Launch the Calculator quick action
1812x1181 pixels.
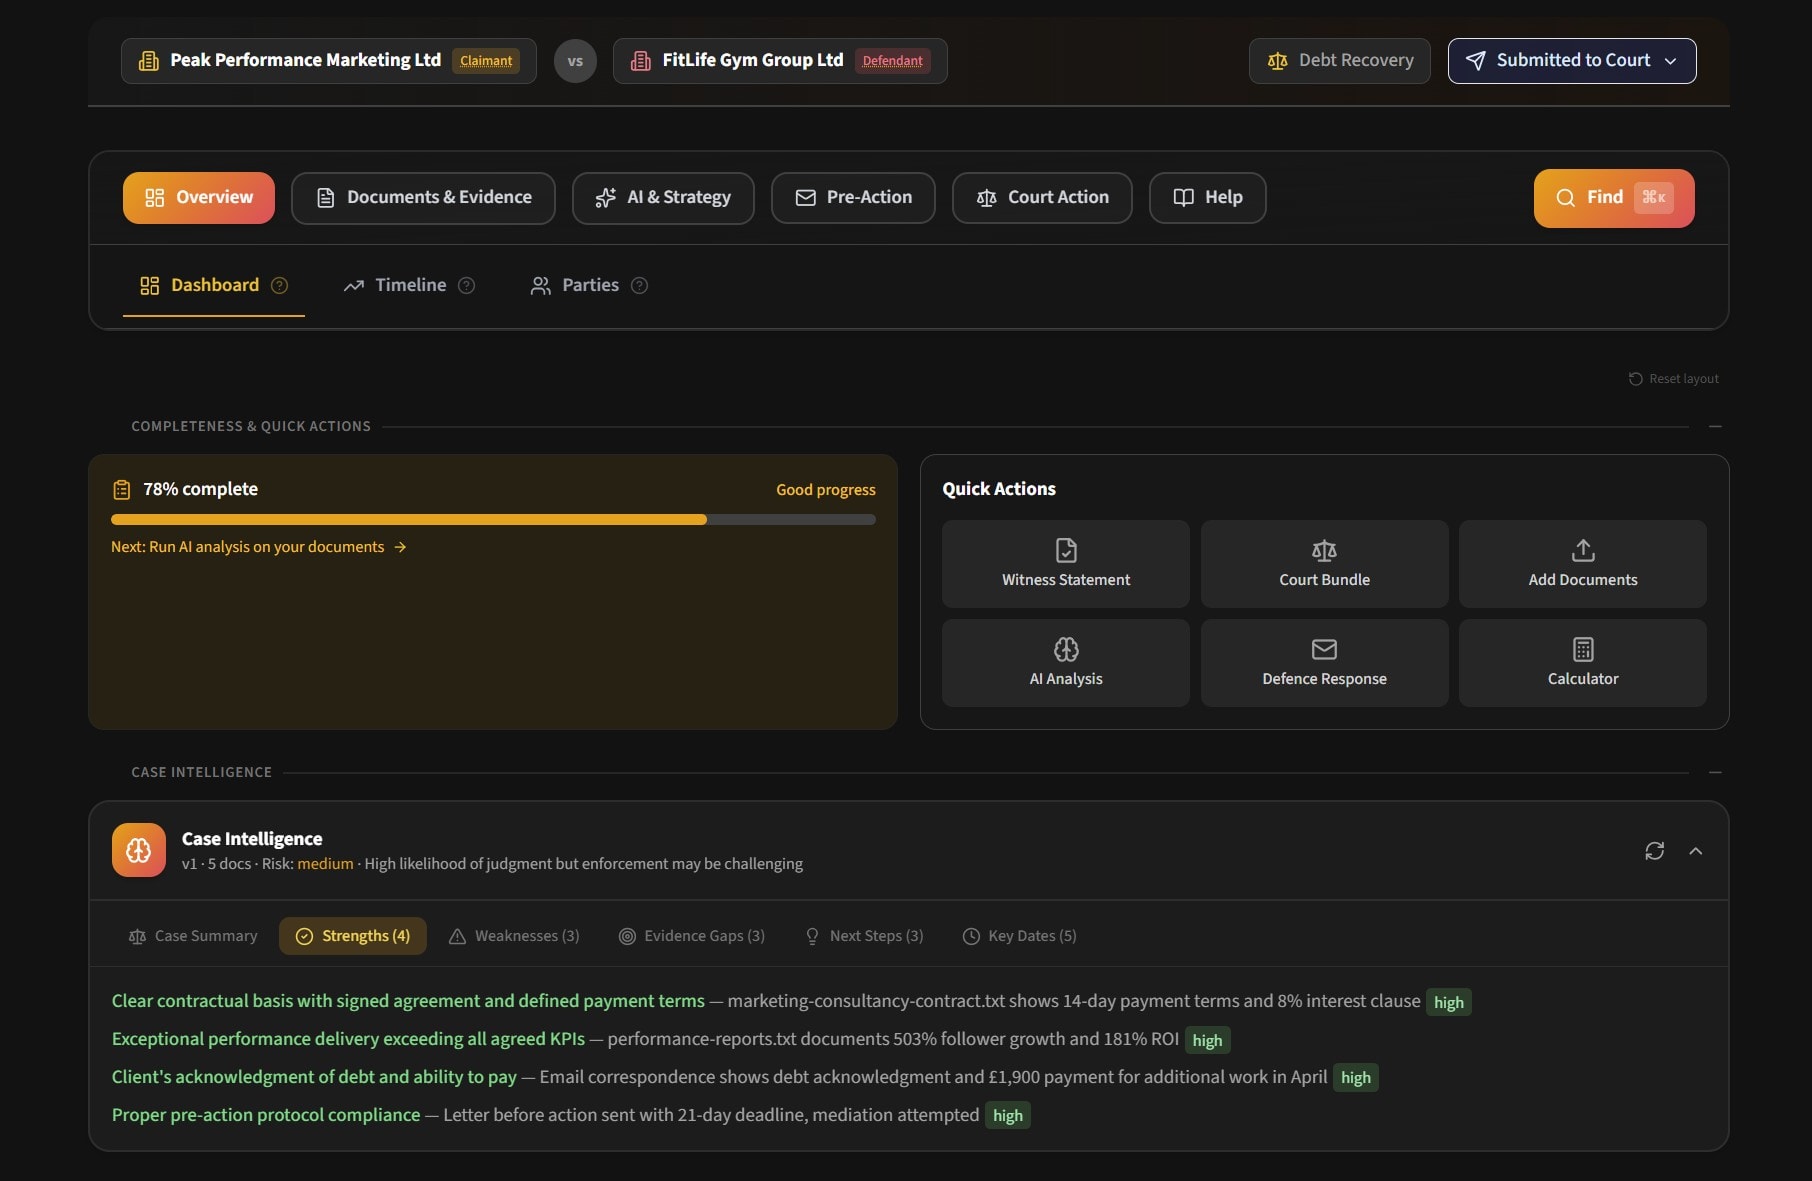point(1582,662)
